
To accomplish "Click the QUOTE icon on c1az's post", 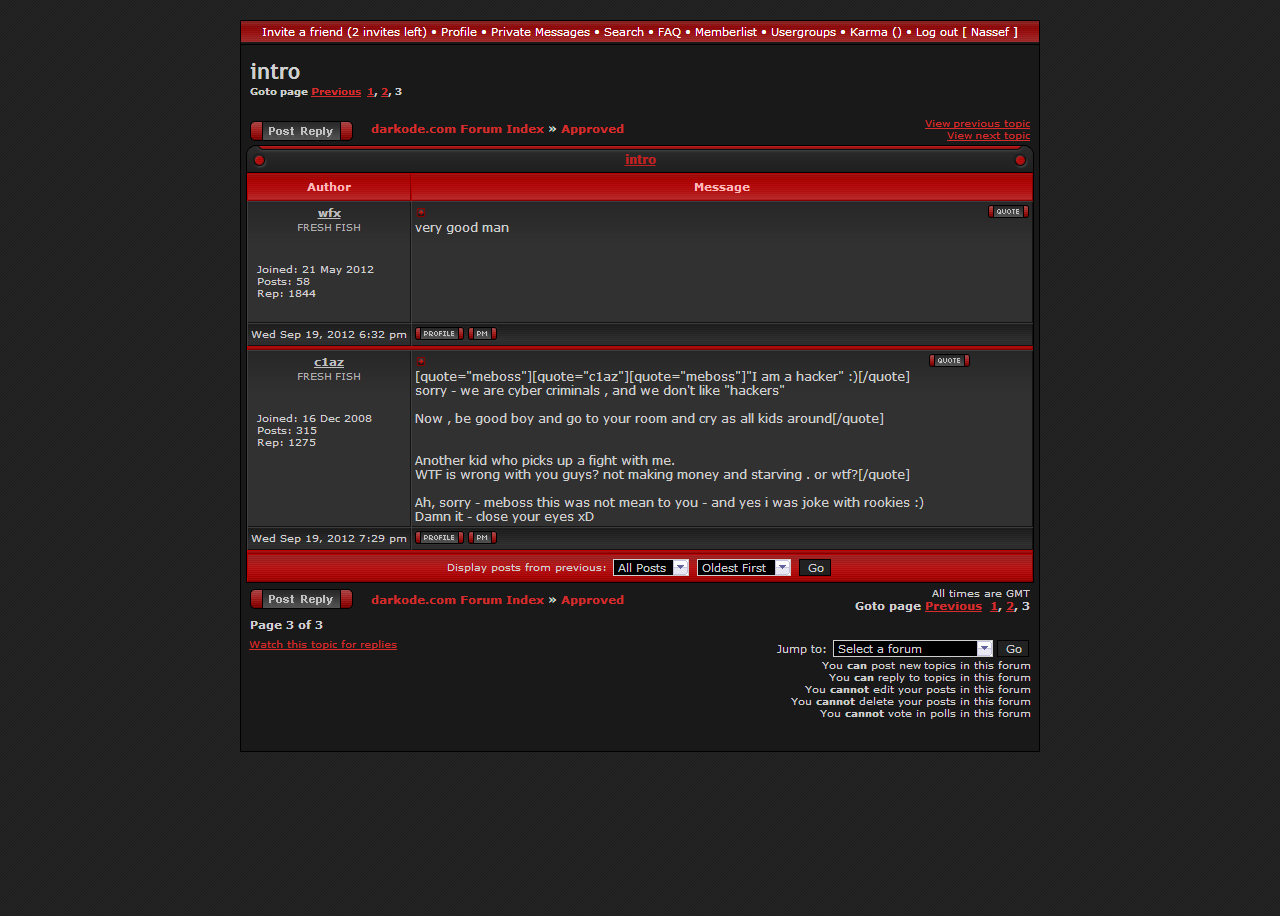I will [x=949, y=361].
